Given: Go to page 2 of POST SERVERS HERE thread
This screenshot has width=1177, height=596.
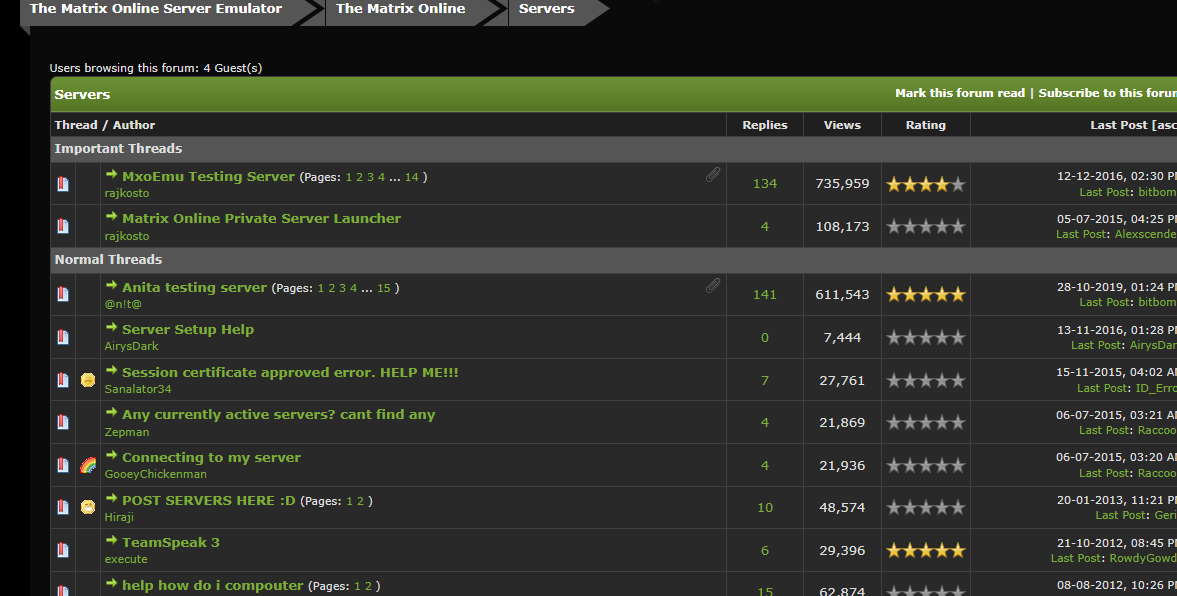Looking at the screenshot, I should coord(362,501).
